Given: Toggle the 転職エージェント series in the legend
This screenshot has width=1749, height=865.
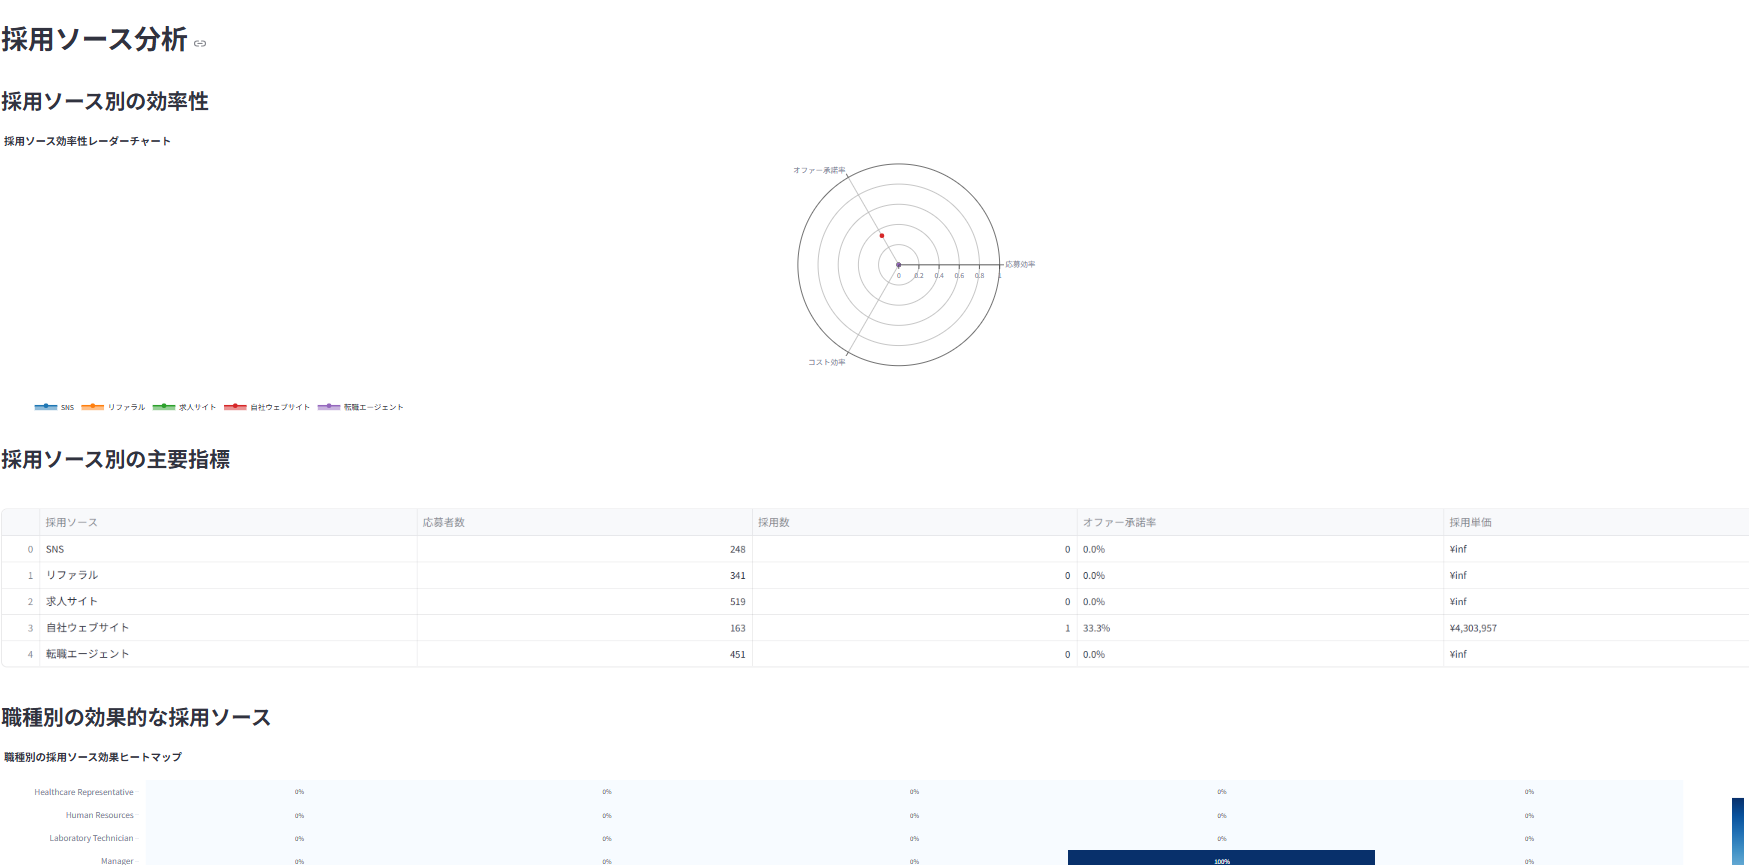Looking at the screenshot, I should [360, 407].
